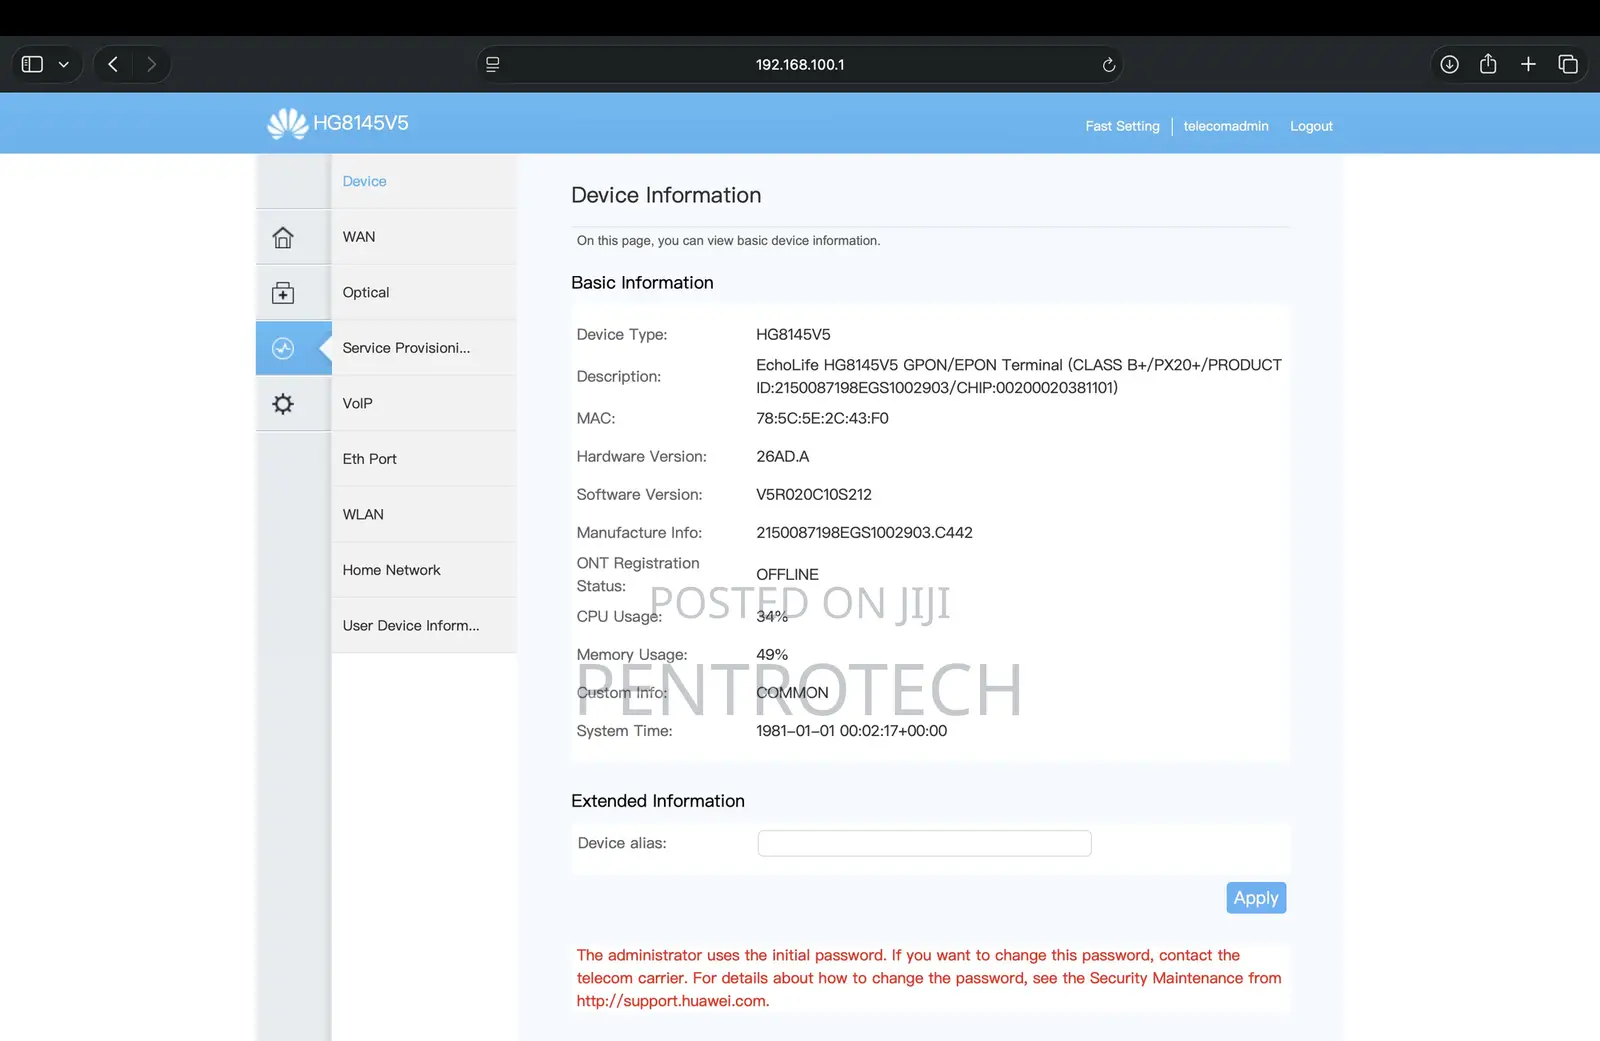Click the Extended Information section heading
The image size is (1600, 1041).
[x=658, y=801]
